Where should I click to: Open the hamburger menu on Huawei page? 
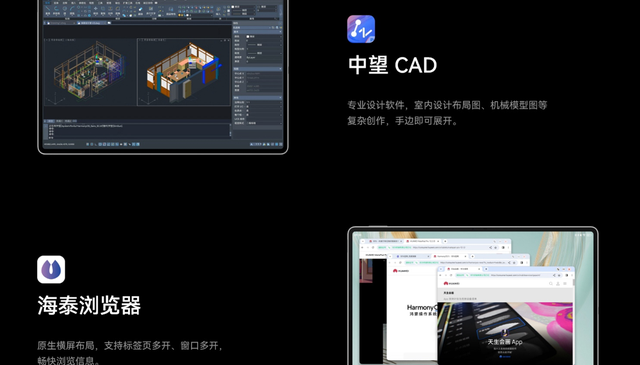coord(565,283)
